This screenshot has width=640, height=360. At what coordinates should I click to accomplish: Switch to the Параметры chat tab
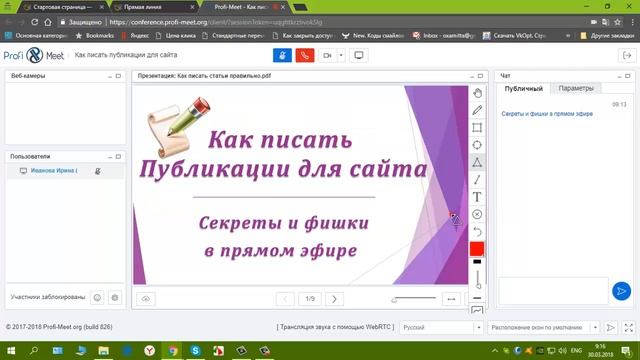pos(576,88)
